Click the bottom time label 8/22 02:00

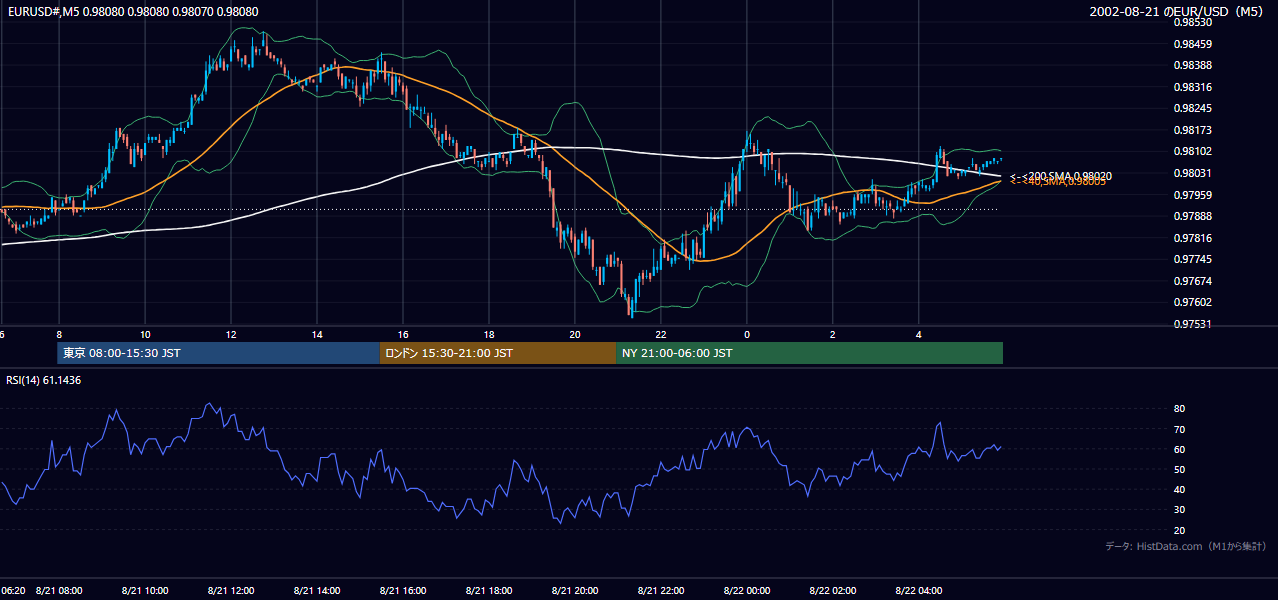click(833, 591)
